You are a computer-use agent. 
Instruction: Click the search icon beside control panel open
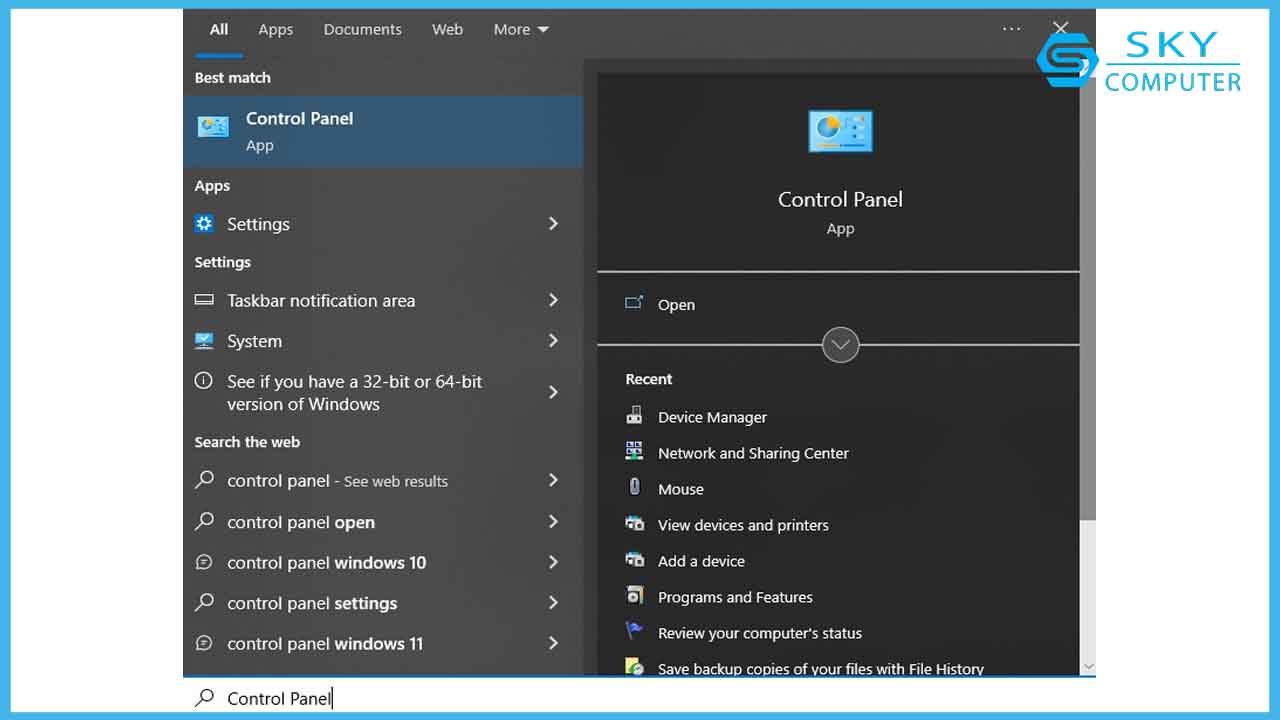pyautogui.click(x=204, y=522)
